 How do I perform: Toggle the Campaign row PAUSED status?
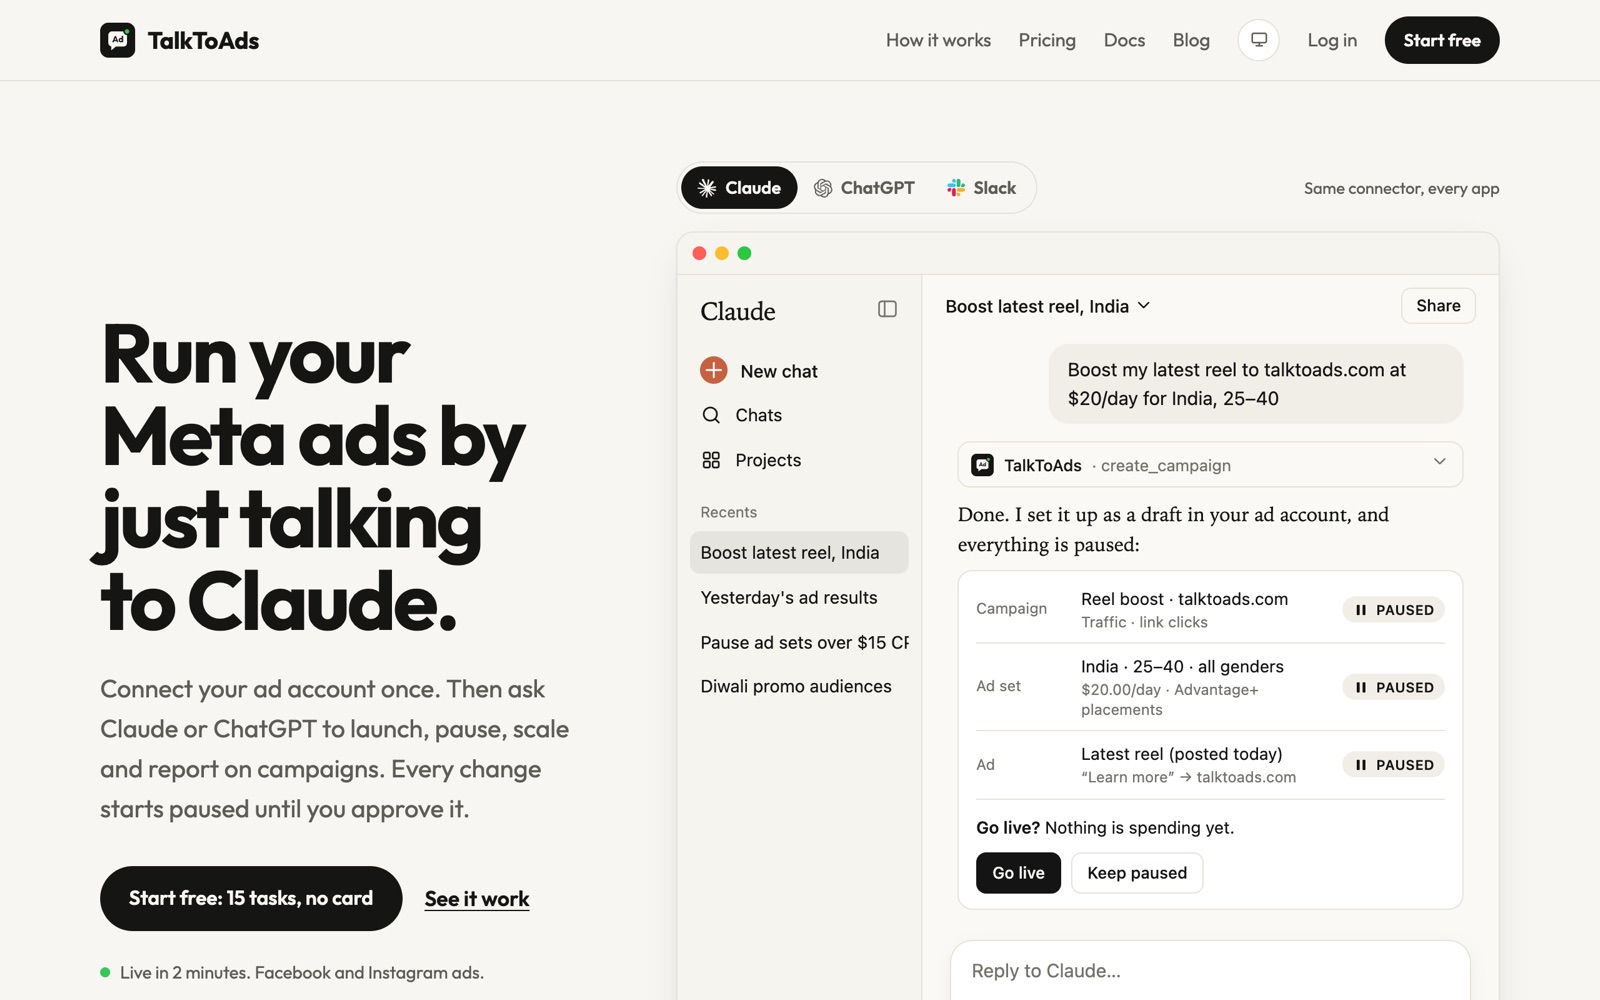point(1393,610)
